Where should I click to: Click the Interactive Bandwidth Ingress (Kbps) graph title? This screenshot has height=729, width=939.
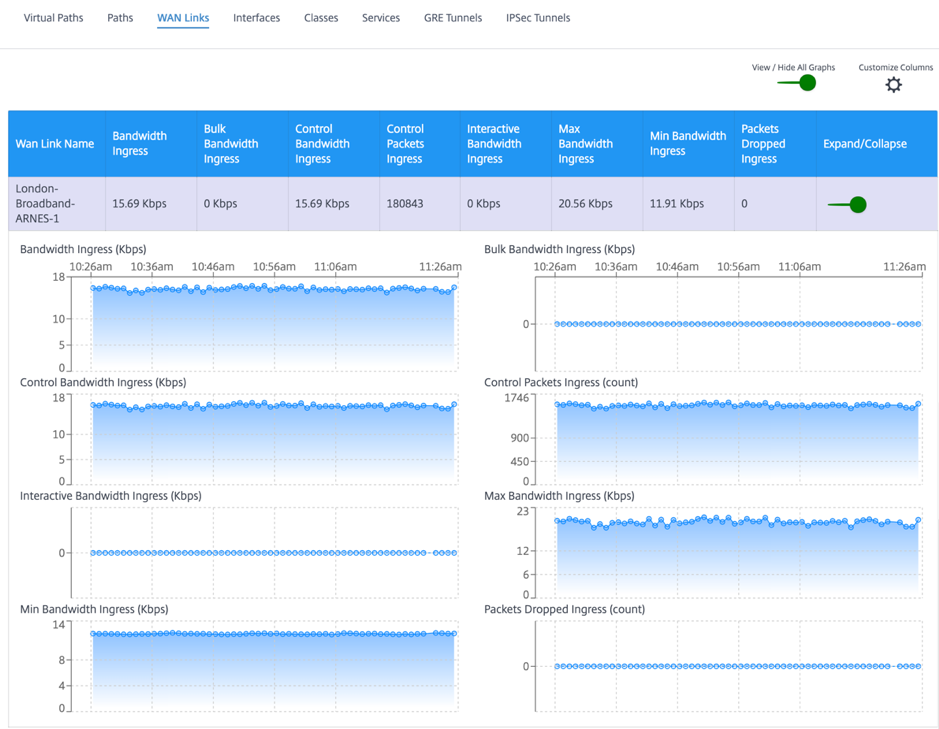111,496
